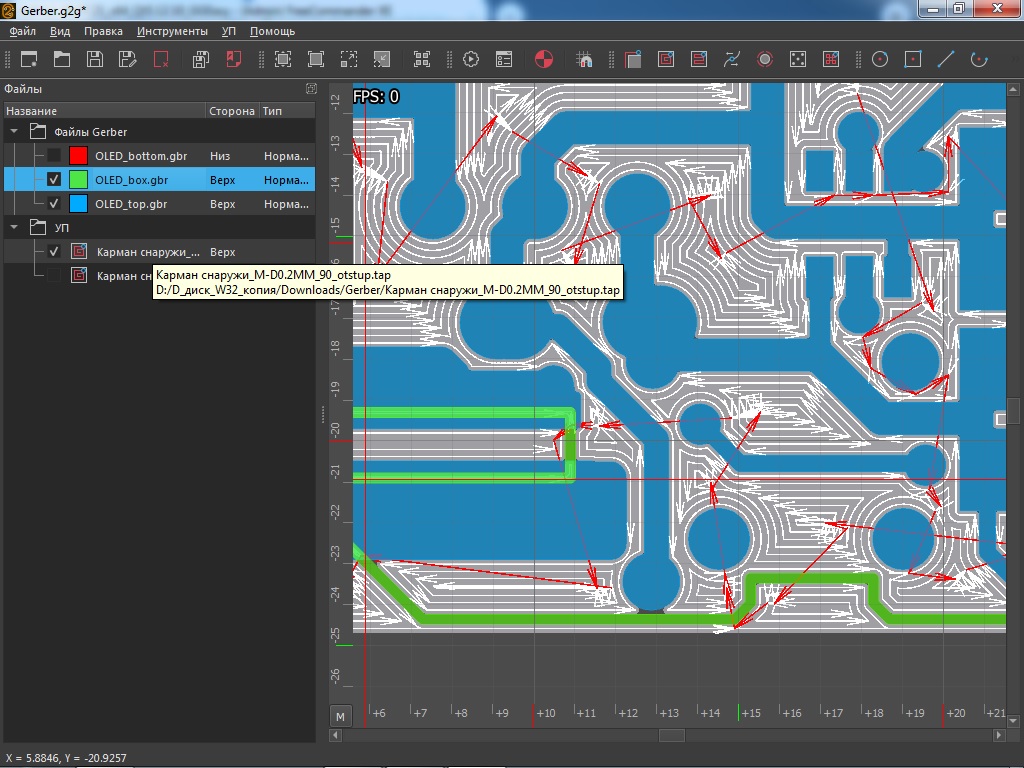The width and height of the screenshot is (1024, 768).
Task: Select the pocket toolpath spiral icon
Action: [x=666, y=59]
